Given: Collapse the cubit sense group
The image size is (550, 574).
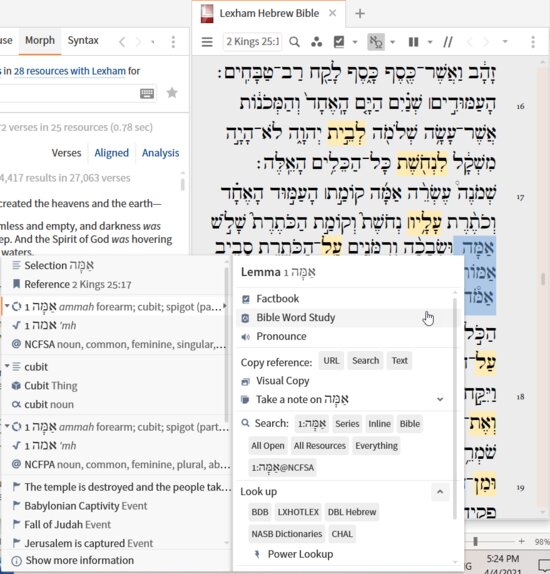Looking at the screenshot, I should pyautogui.click(x=7, y=366).
